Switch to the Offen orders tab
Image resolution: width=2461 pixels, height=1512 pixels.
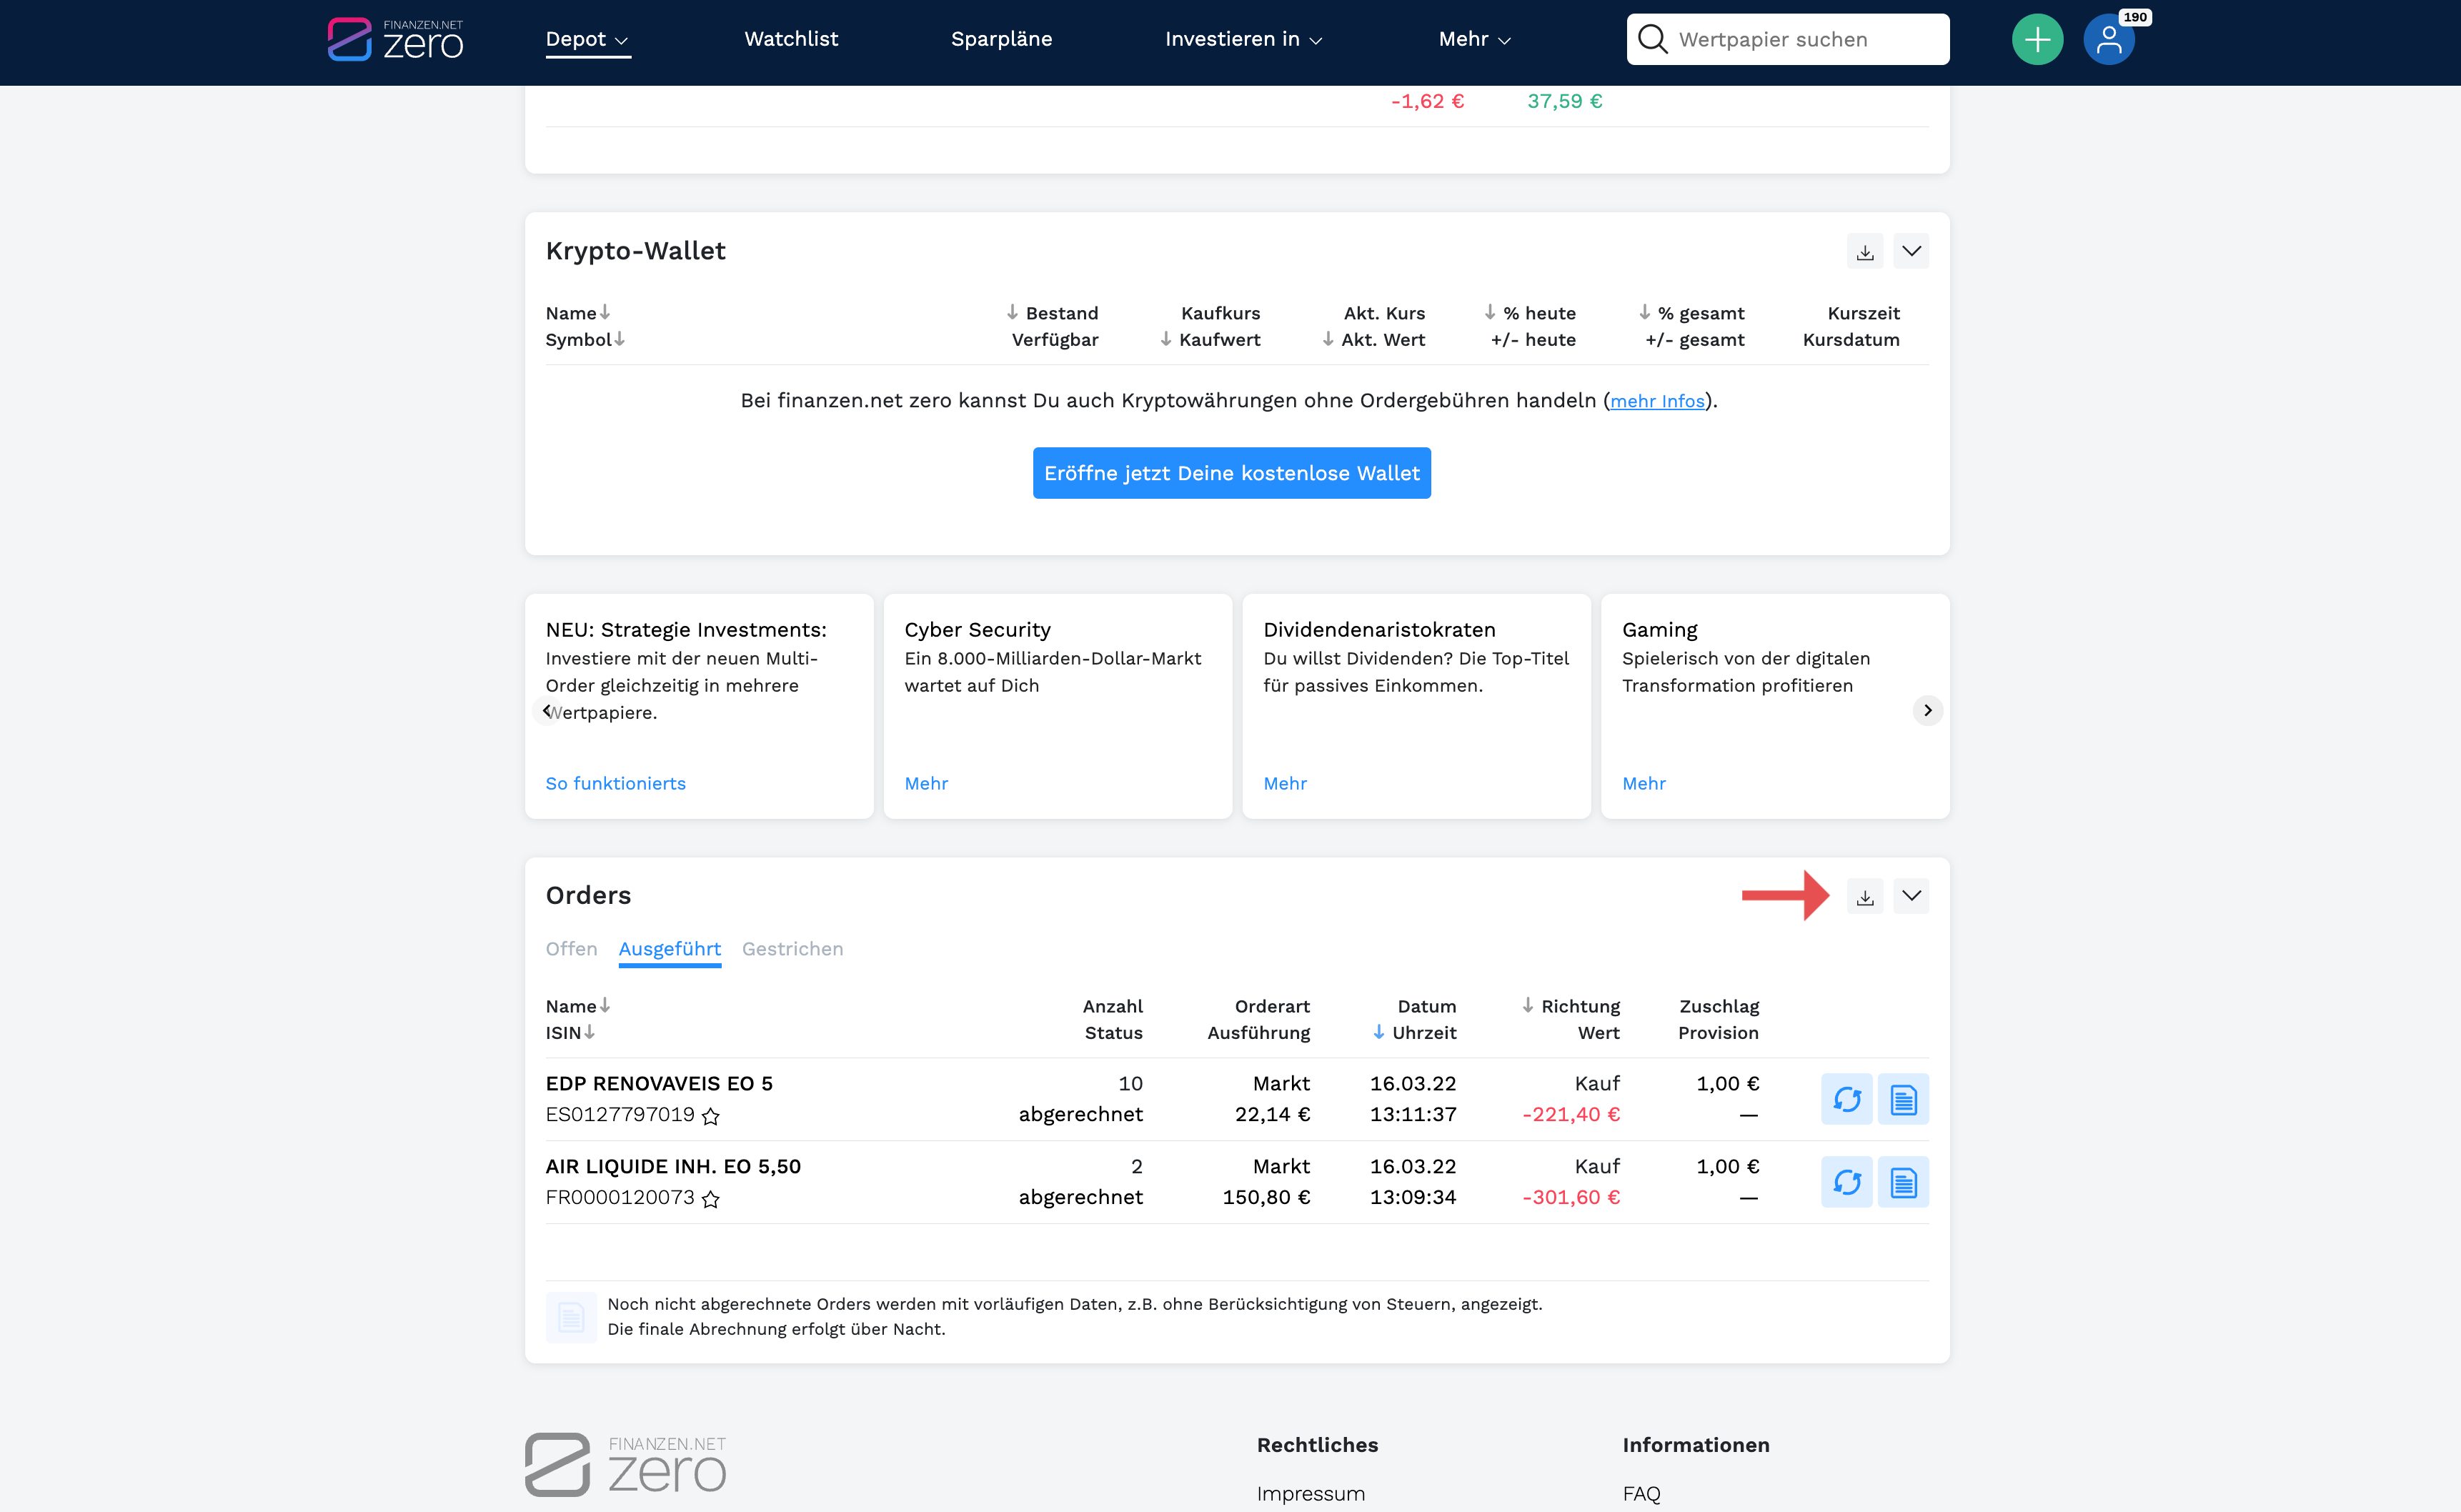tap(571, 949)
